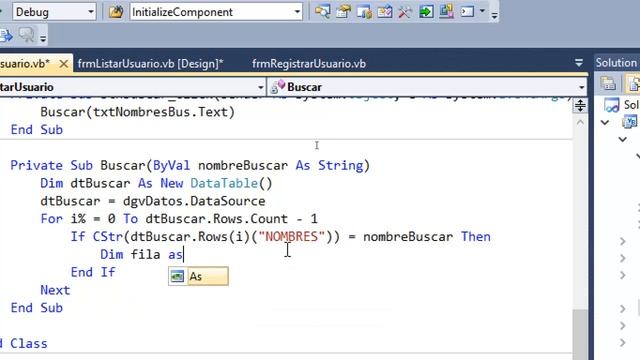The height and width of the screenshot is (360, 640).
Task: Click the toolbar icon before the Command Window icon
Action: pos(446,11)
